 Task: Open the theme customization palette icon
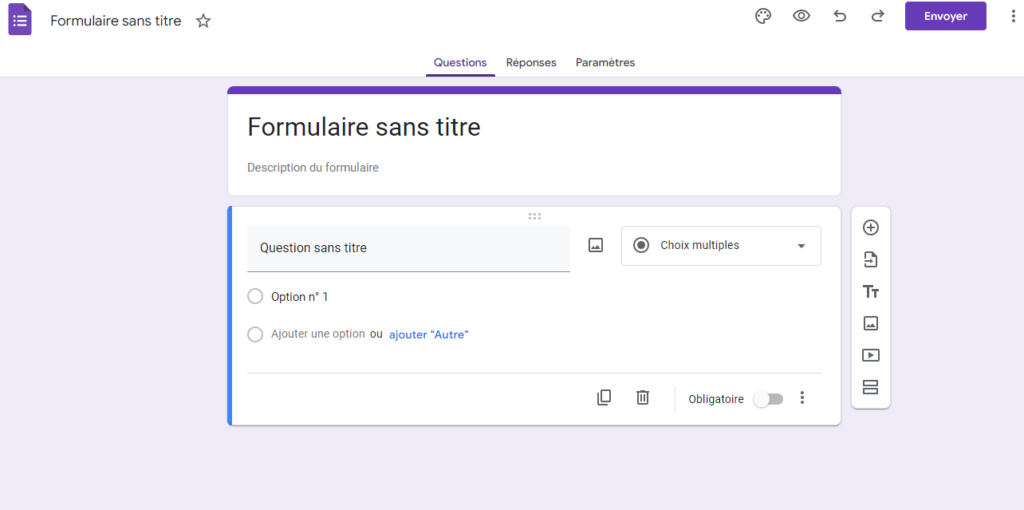(x=763, y=16)
